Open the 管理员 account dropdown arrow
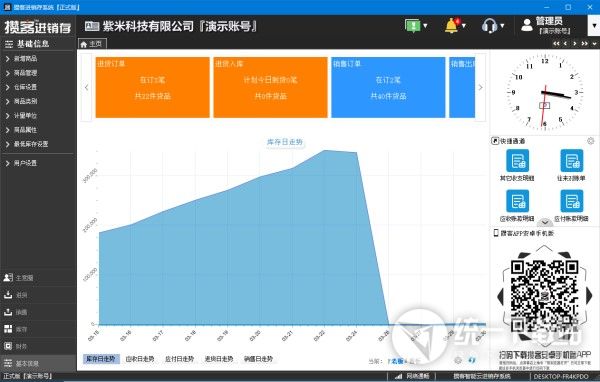600x382 pixels. click(594, 26)
